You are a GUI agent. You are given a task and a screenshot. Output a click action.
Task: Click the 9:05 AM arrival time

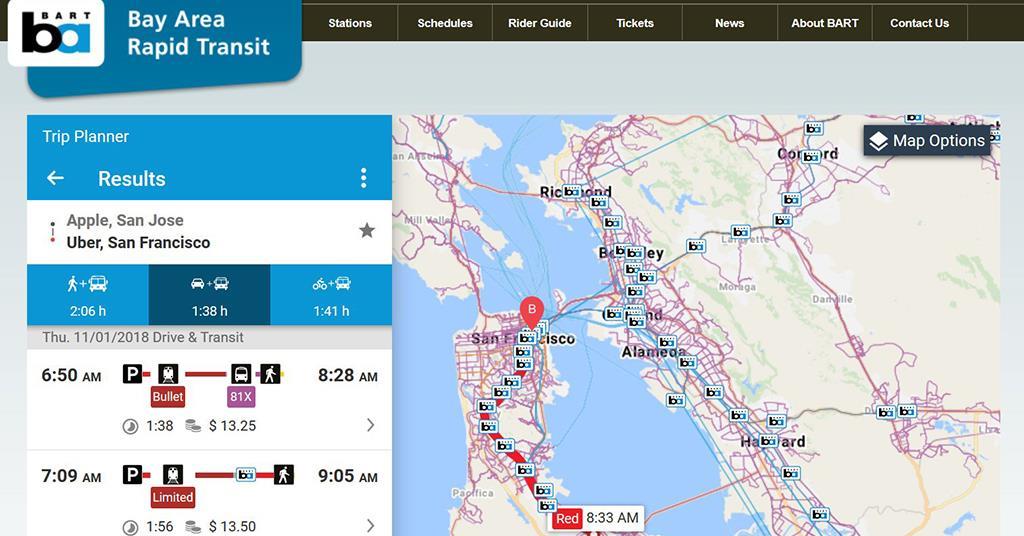347,476
